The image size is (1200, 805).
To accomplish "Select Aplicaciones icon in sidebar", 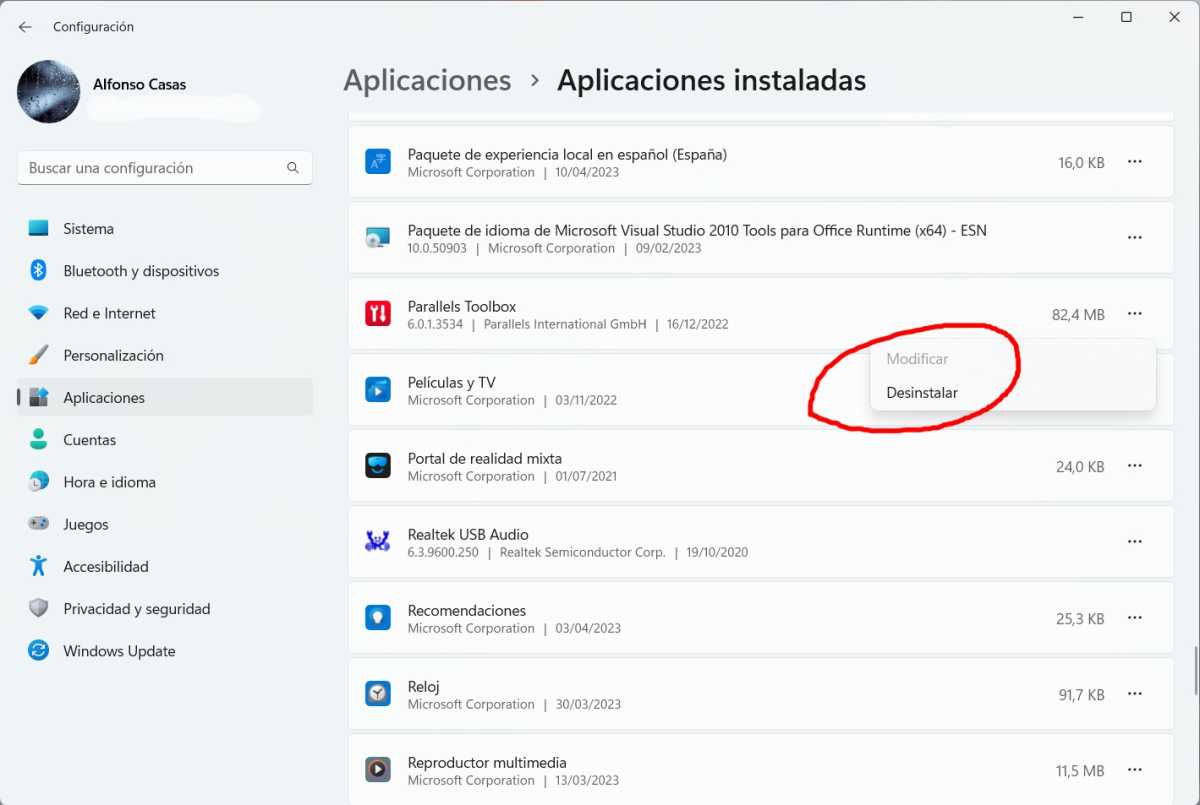I will 39,397.
